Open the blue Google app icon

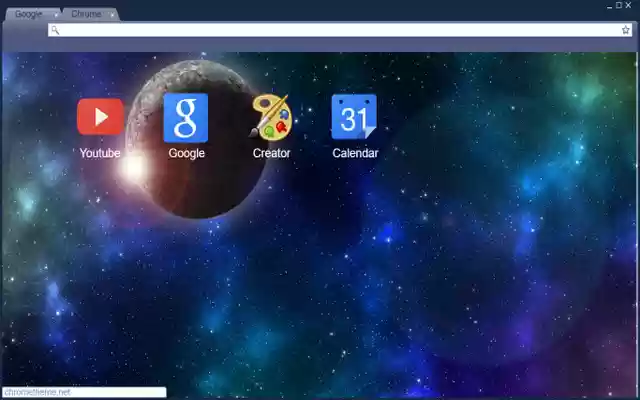click(x=186, y=118)
